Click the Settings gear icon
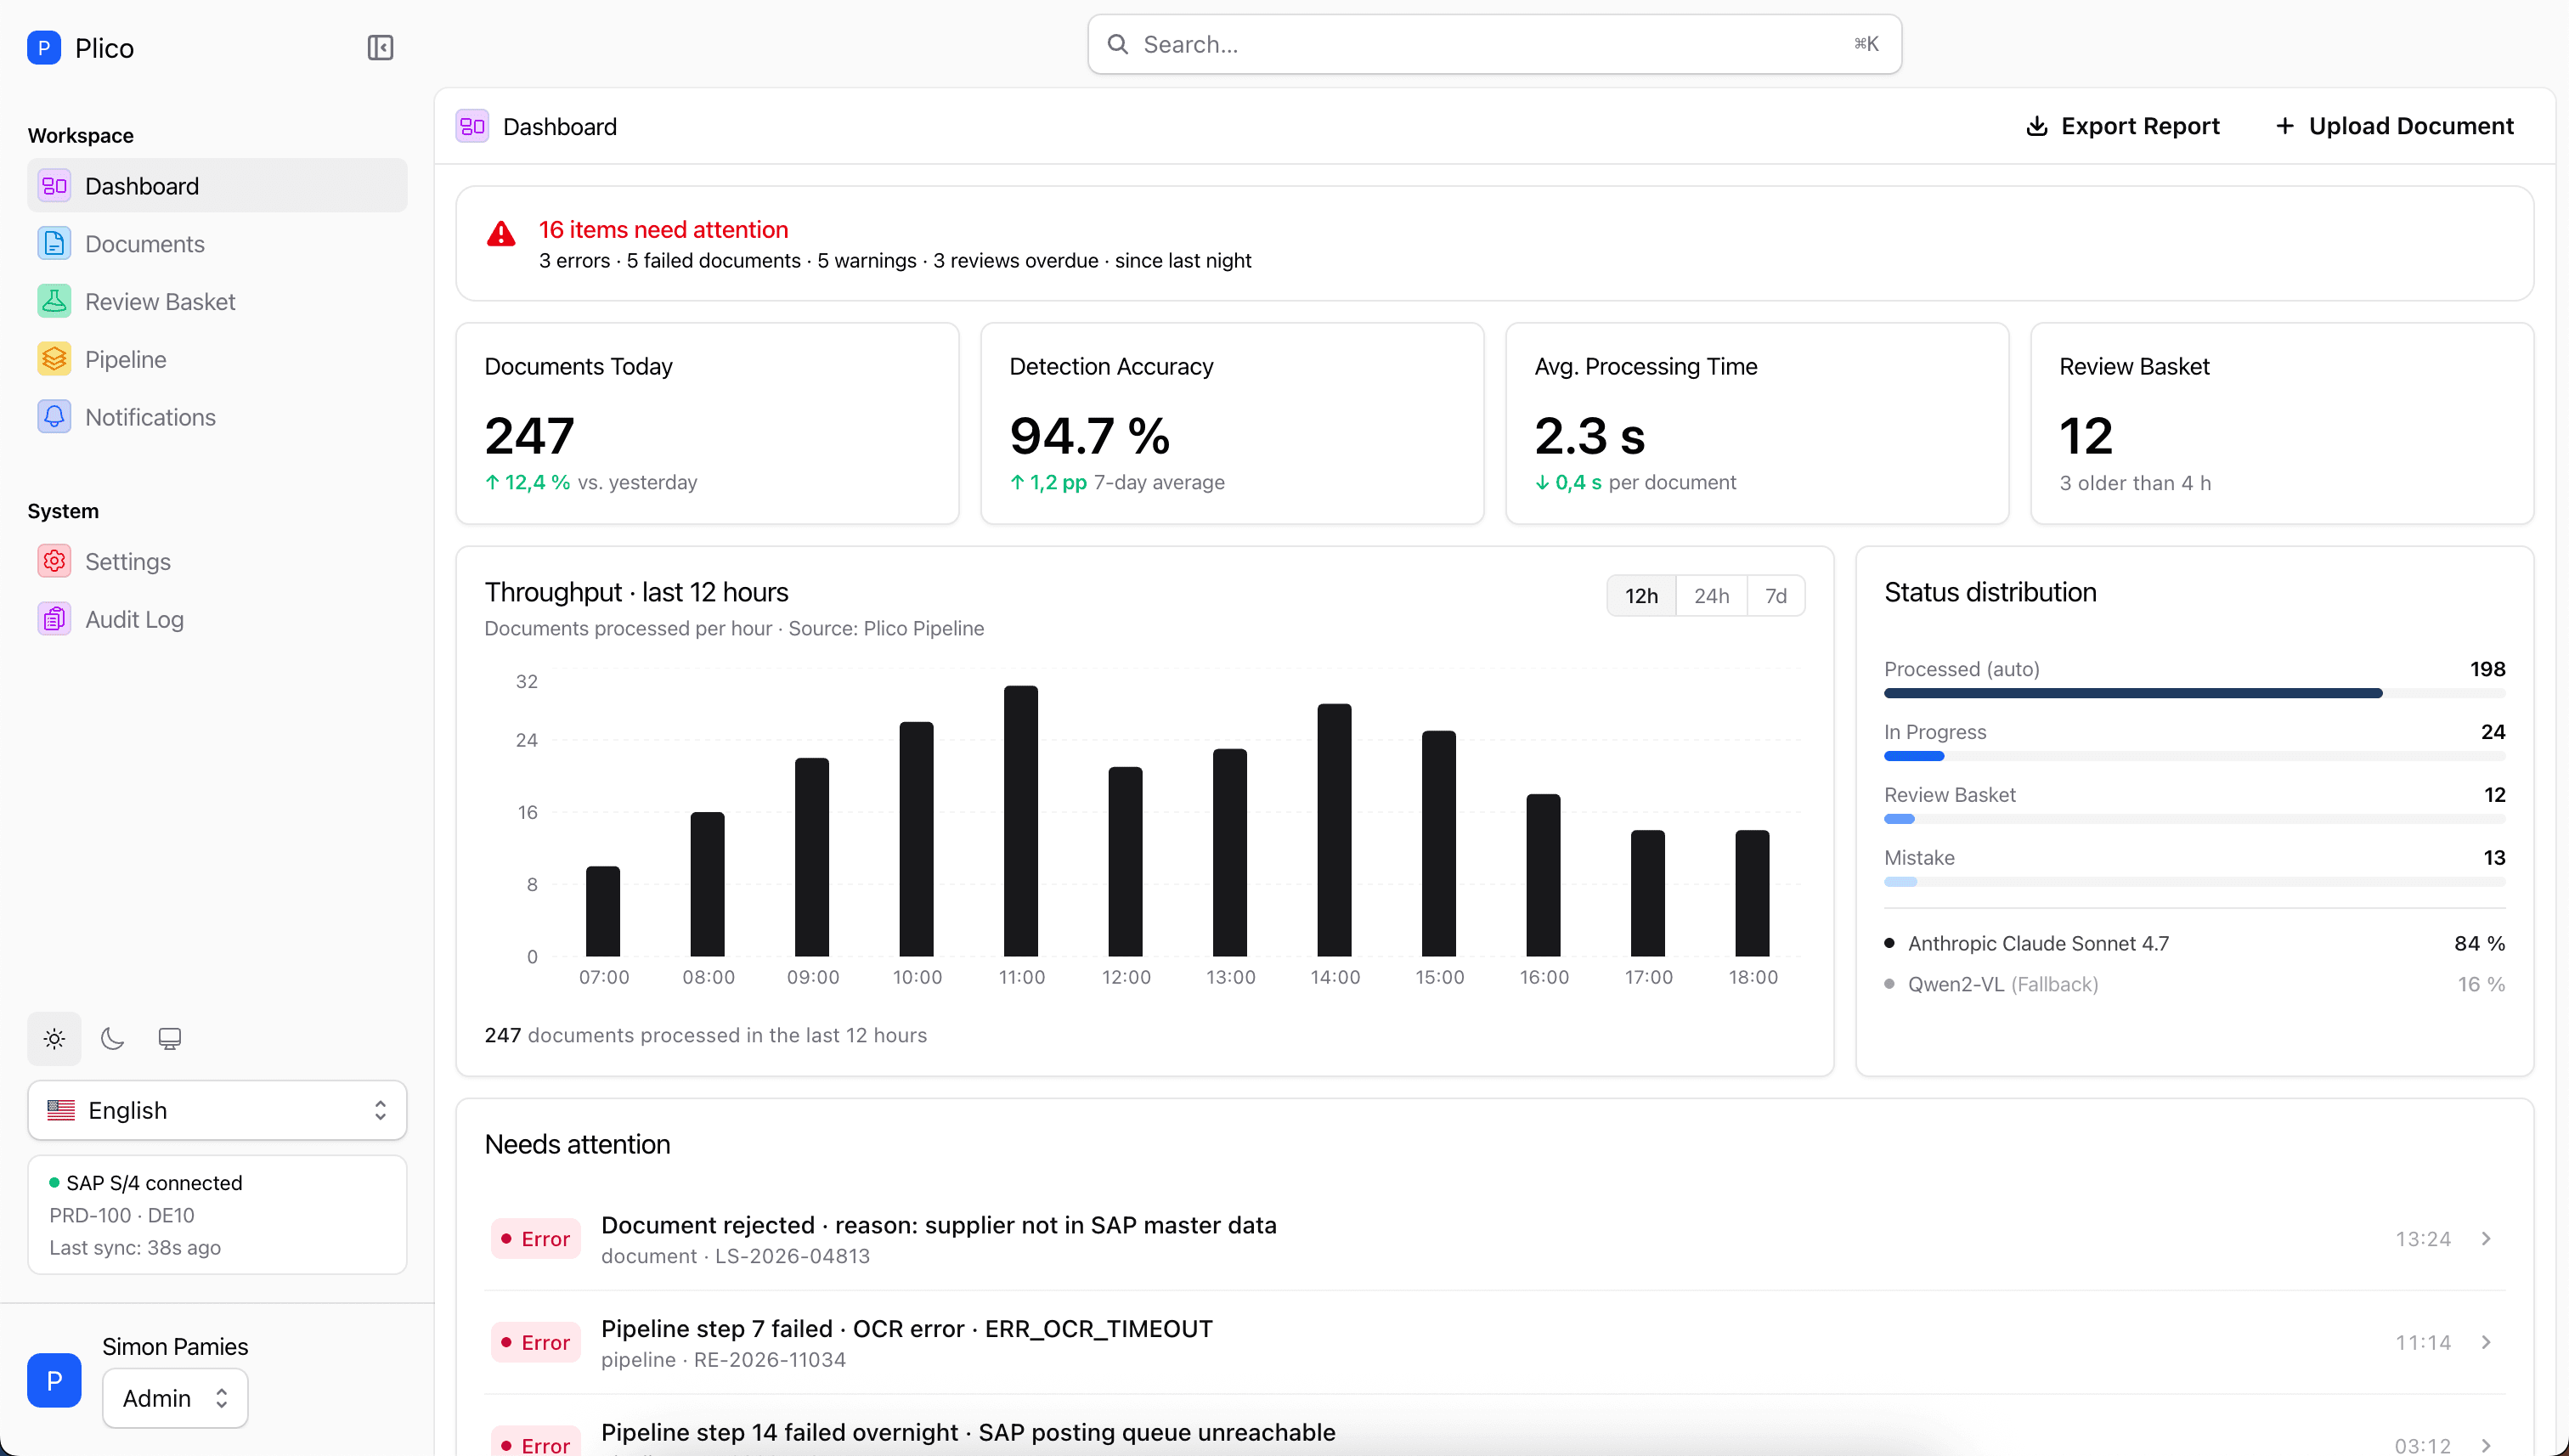The image size is (2569, 1456). pyautogui.click(x=54, y=561)
